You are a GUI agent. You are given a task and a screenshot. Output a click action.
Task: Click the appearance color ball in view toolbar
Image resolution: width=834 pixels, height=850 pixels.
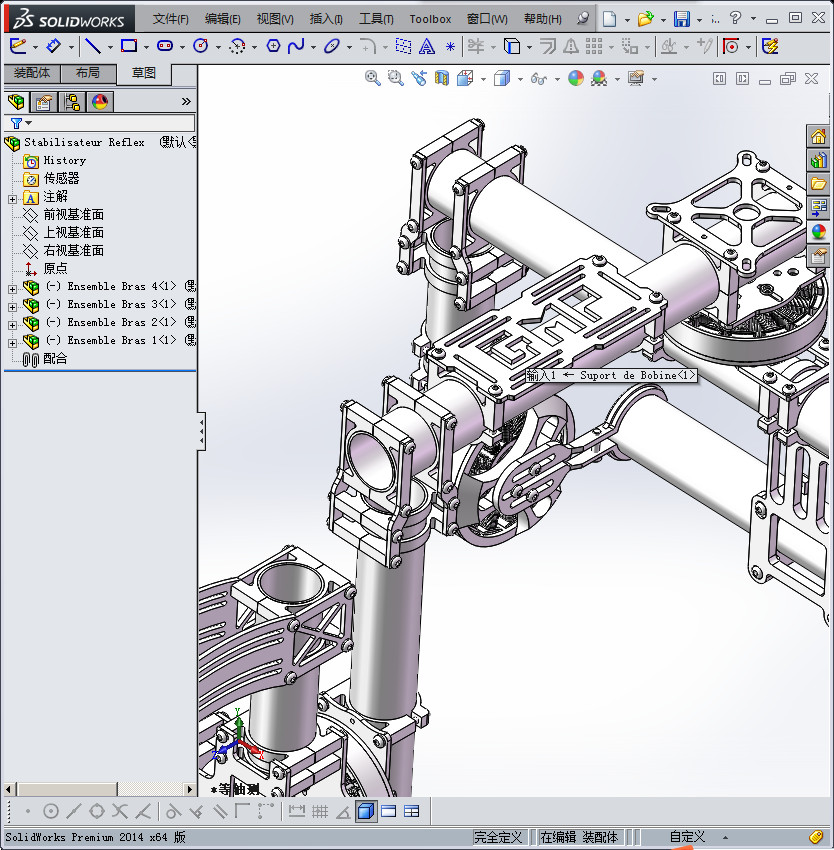click(575, 78)
